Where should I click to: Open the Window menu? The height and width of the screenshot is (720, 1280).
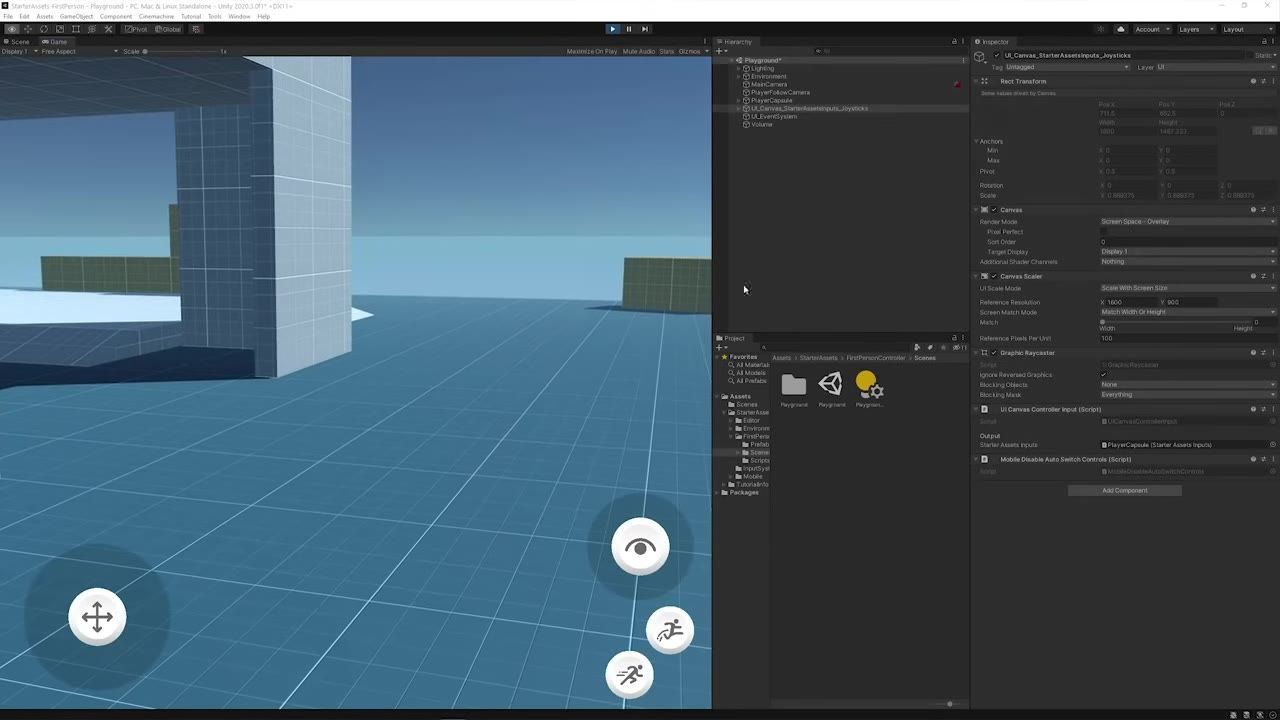(x=239, y=17)
